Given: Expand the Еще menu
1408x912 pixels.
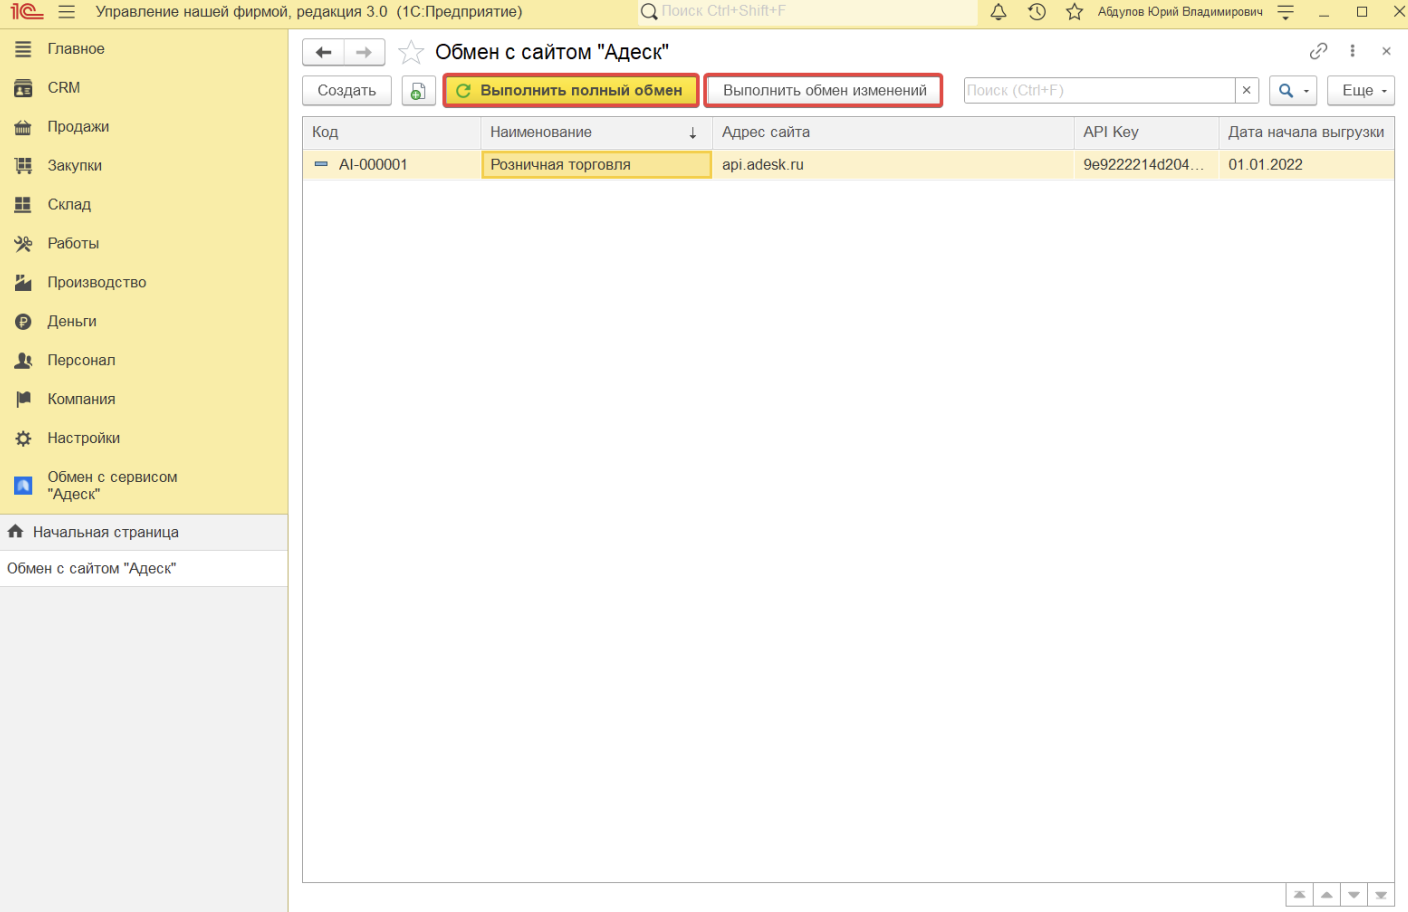Looking at the screenshot, I should (1361, 90).
